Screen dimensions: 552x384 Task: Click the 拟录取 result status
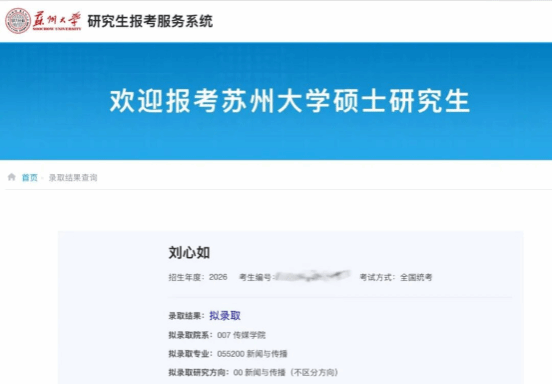point(225,315)
